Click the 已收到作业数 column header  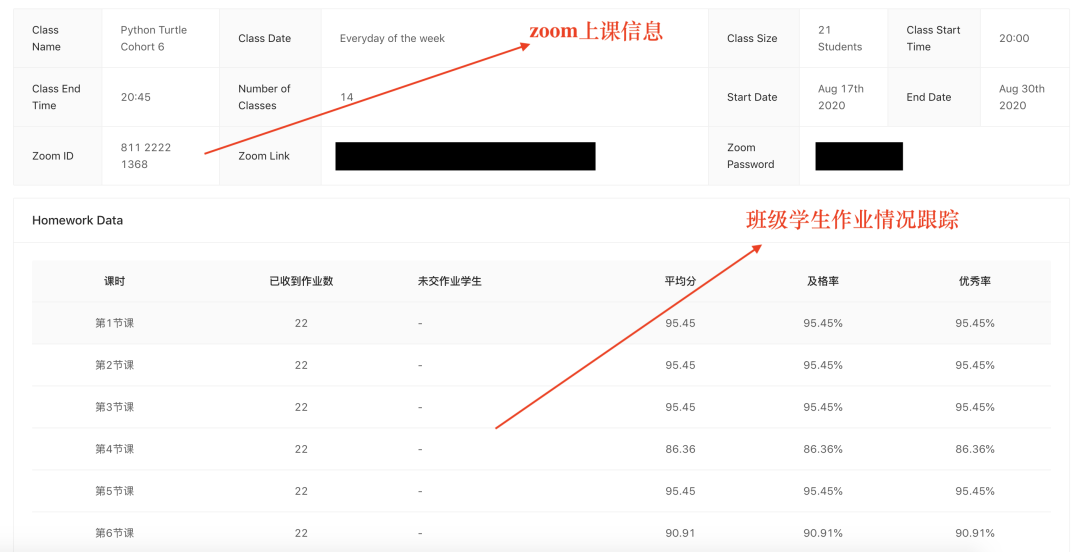coord(301,281)
